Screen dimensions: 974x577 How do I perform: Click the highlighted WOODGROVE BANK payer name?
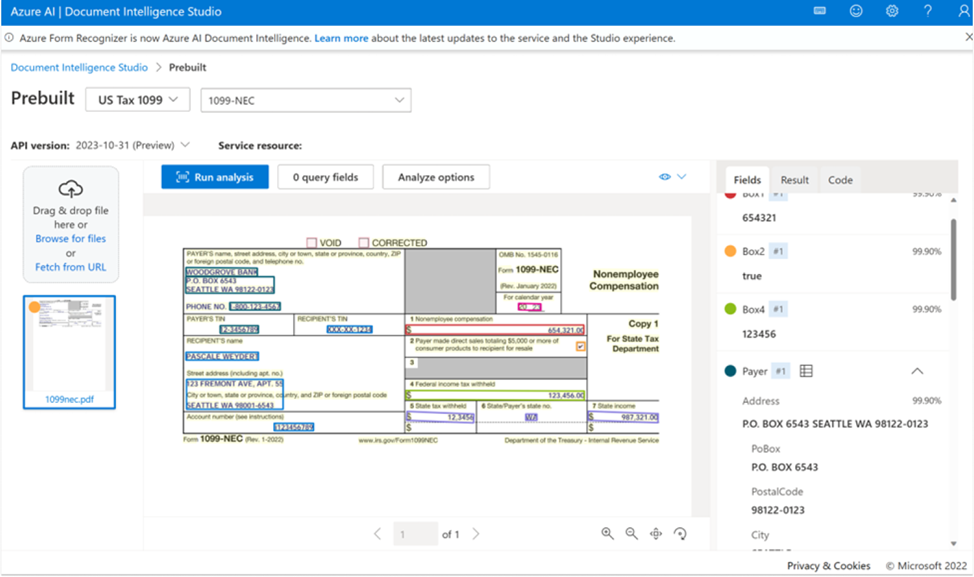click(221, 272)
